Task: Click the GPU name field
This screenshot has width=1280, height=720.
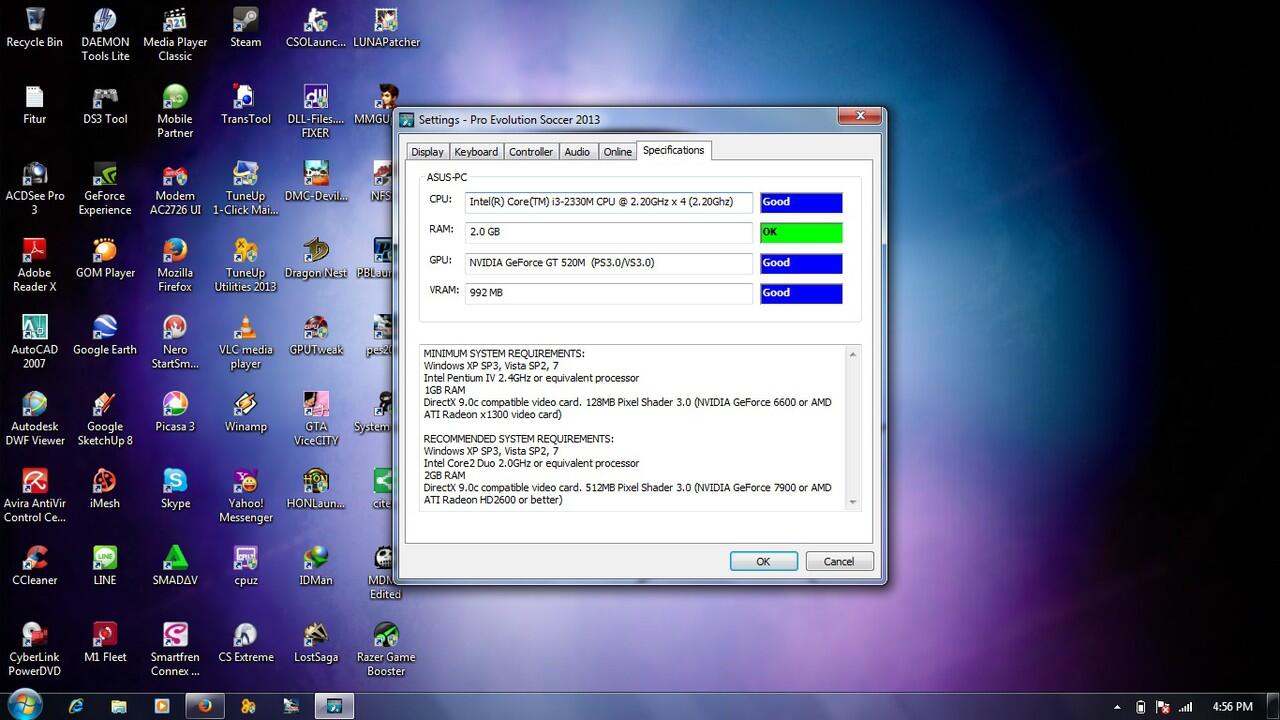Action: (x=609, y=263)
